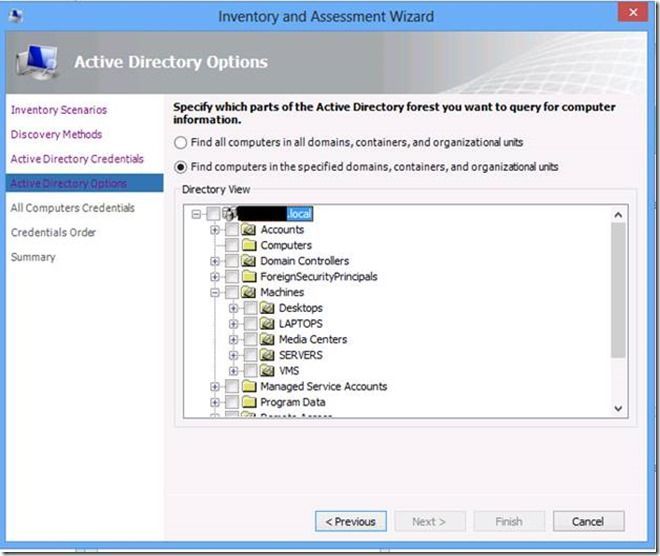Select 'Find all computers in all domains' option
This screenshot has height=556, width=660.
[x=181, y=143]
